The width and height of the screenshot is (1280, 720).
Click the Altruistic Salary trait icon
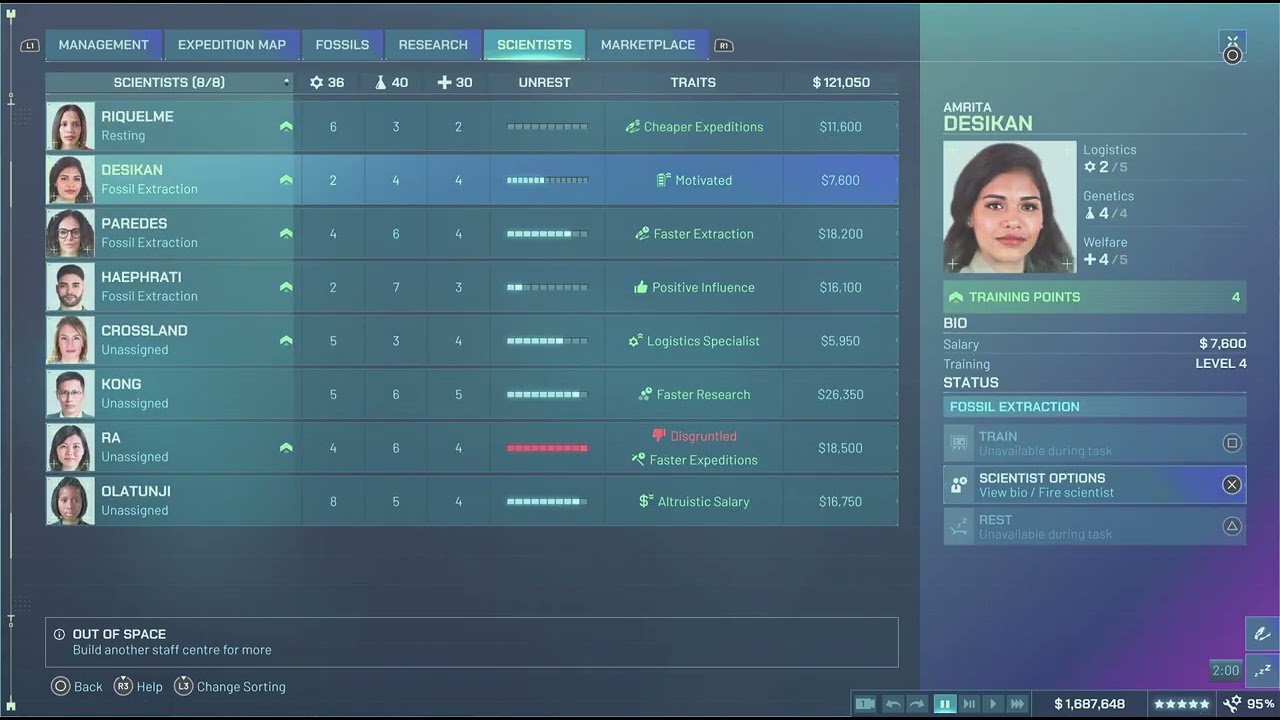pyautogui.click(x=646, y=501)
